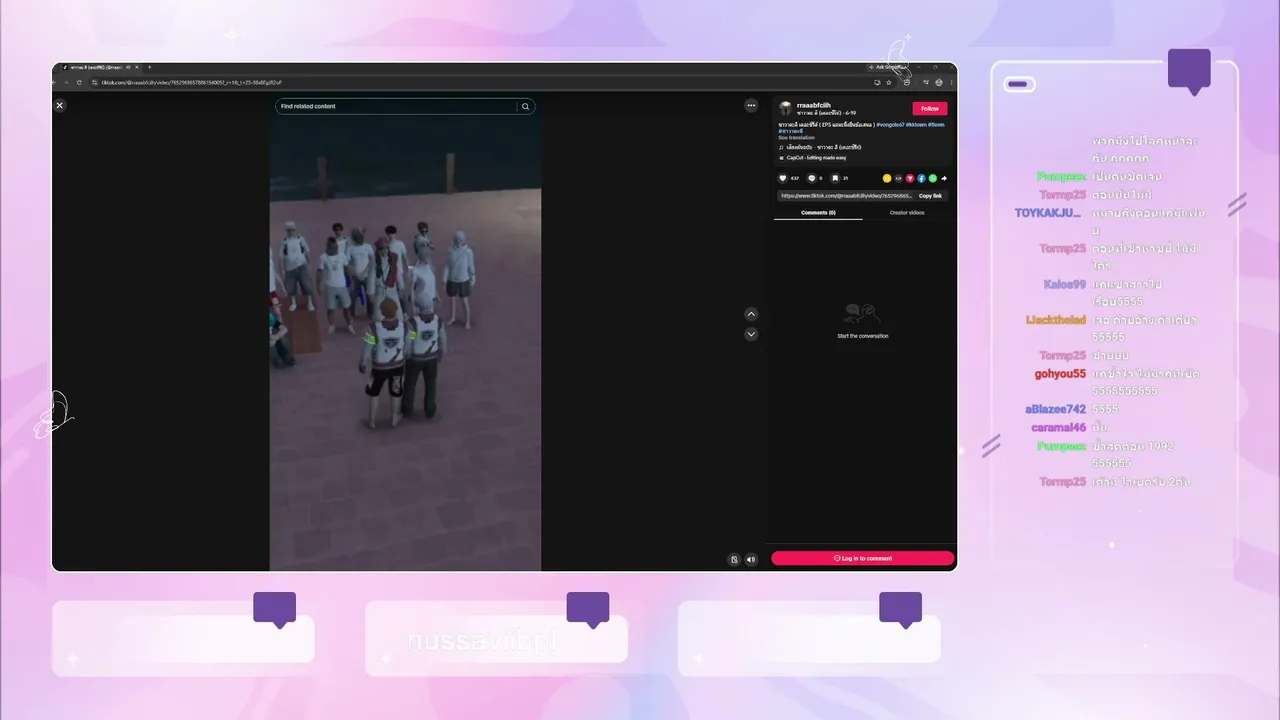
Task: Open the three-dot more options menu
Action: 751,105
